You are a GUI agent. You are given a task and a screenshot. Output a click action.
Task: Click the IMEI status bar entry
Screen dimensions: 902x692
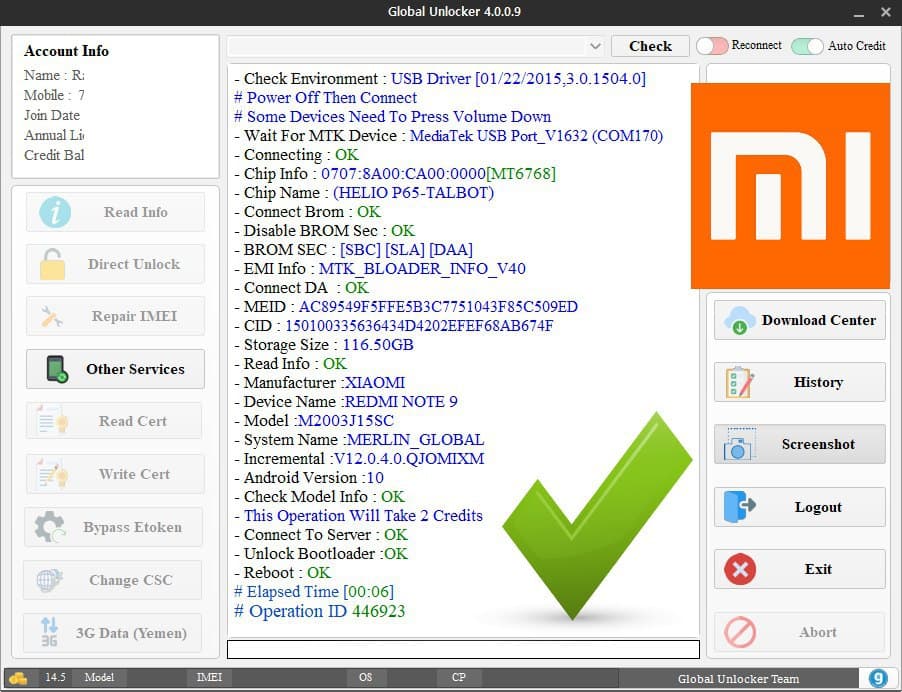209,678
